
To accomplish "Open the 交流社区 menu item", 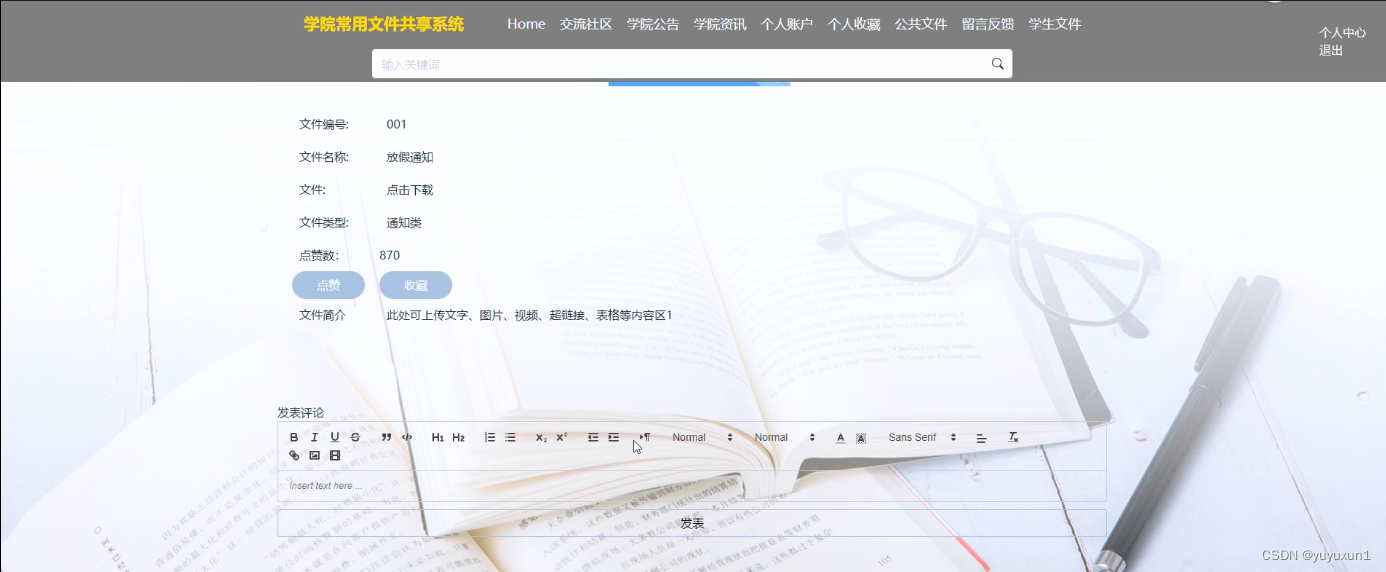I will click(586, 24).
